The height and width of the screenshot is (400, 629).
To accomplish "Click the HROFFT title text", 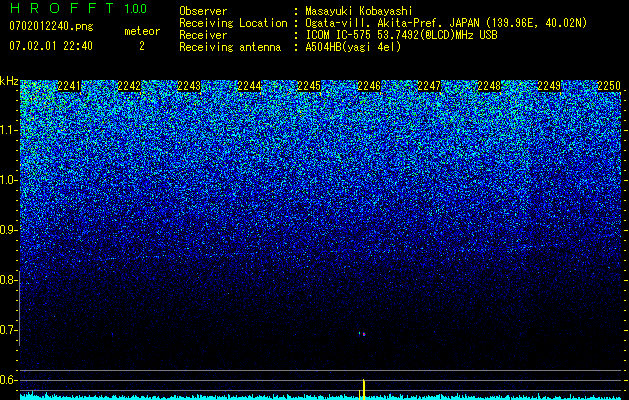I will [62, 8].
